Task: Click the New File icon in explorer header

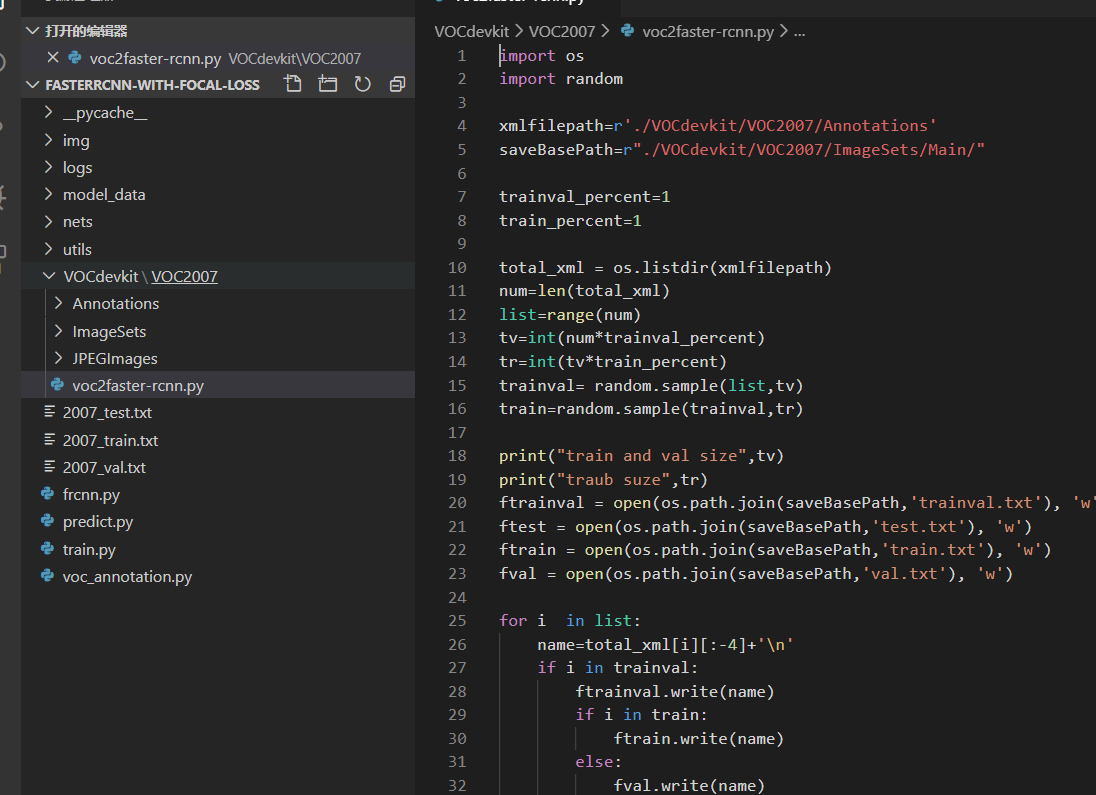Action: 293,85
